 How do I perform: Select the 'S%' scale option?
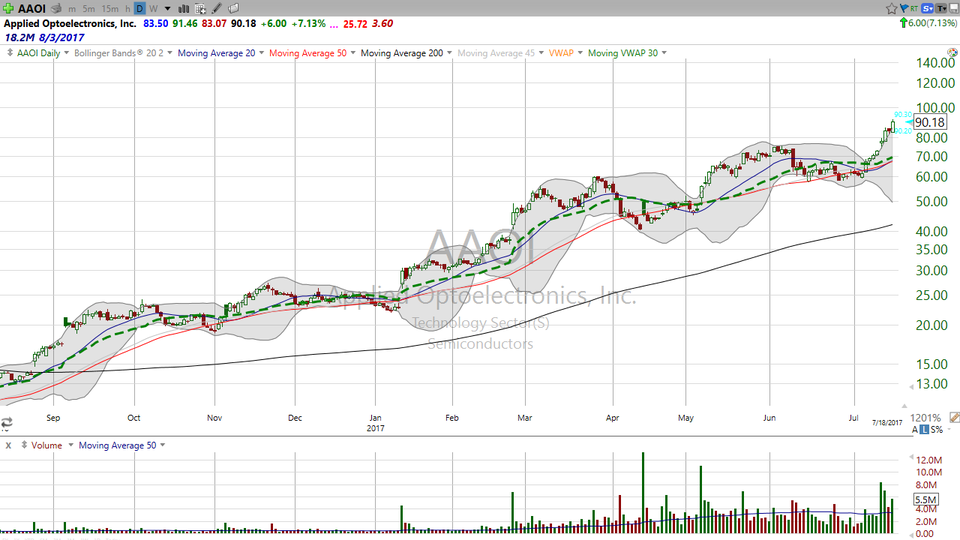point(936,430)
